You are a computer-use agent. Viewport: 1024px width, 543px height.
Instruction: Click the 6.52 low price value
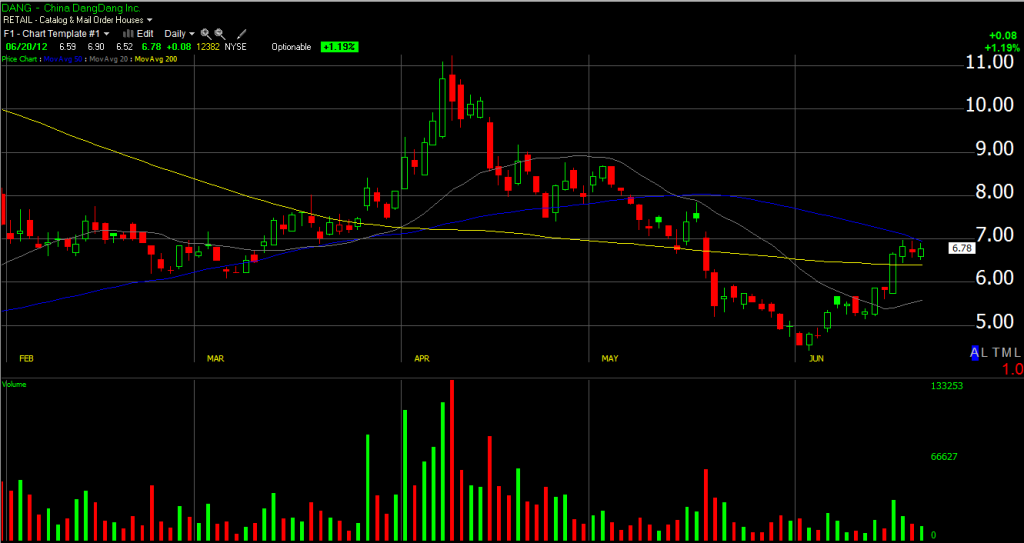125,47
